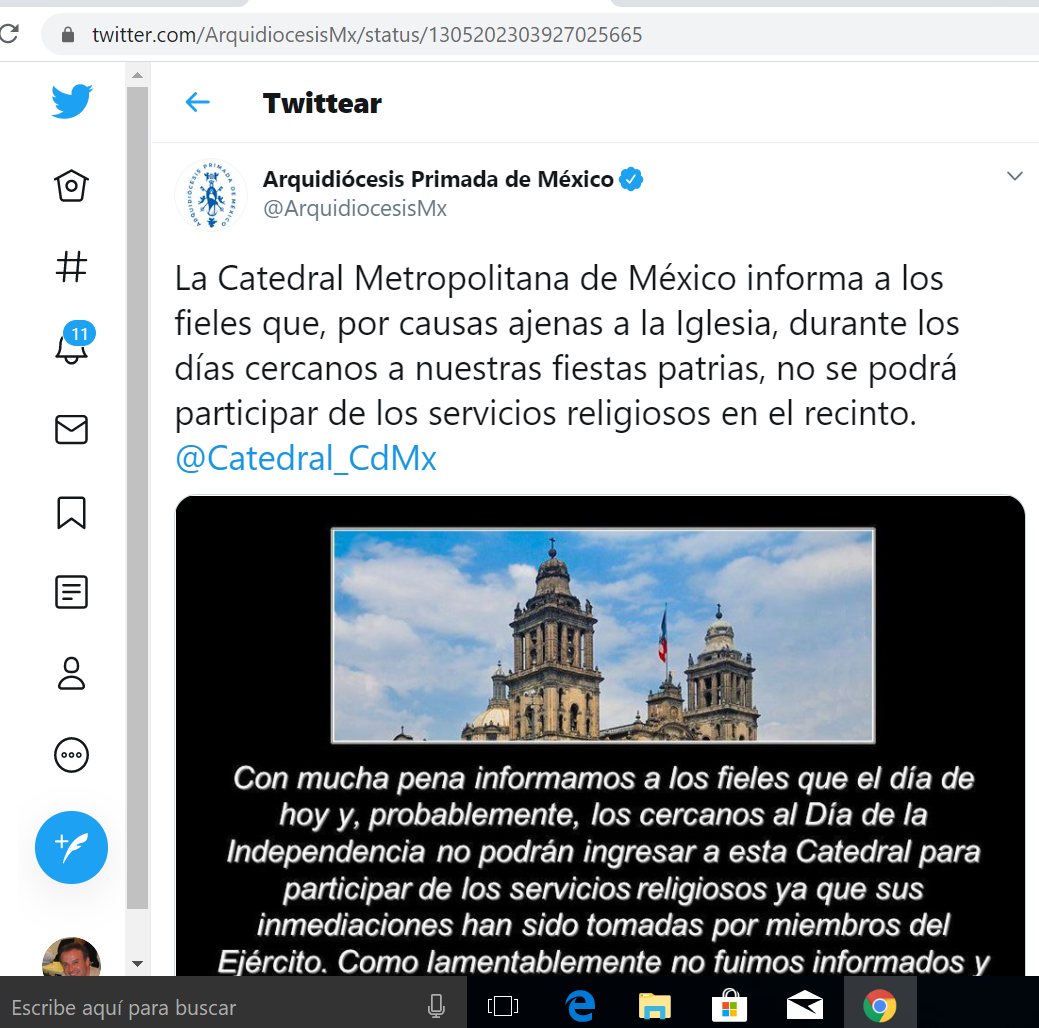1039x1028 pixels.
Task: Open the Explore hashtag icon
Action: click(x=72, y=267)
